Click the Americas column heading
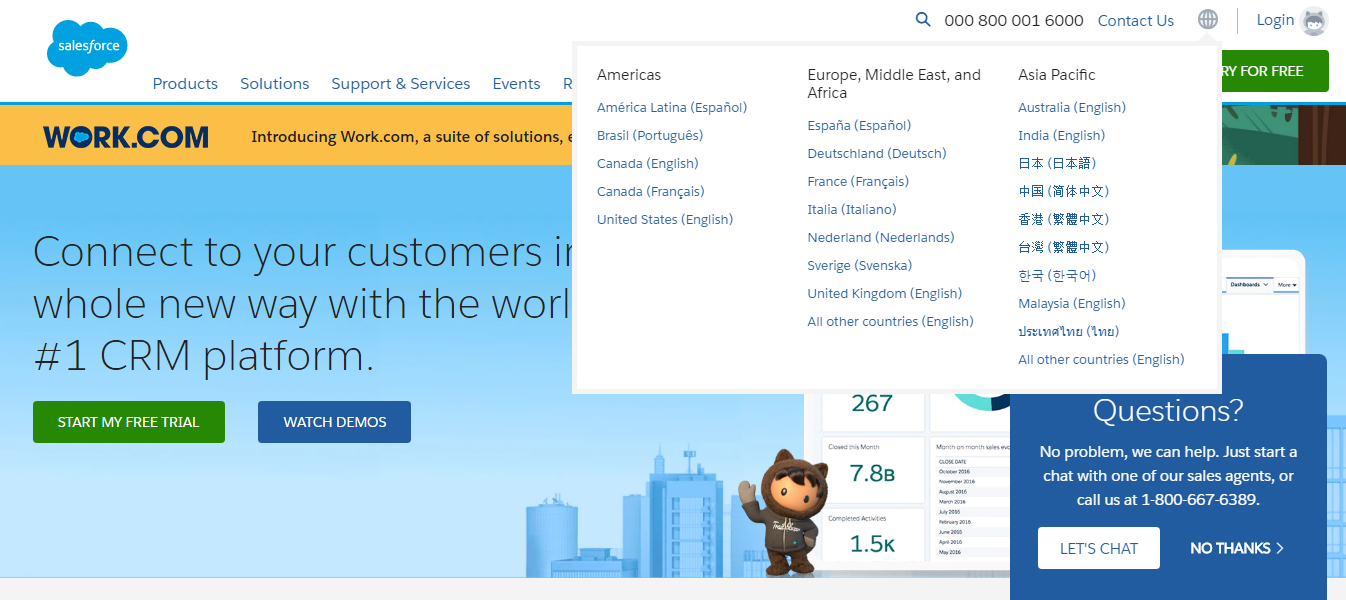The width and height of the screenshot is (1346, 600). 629,75
